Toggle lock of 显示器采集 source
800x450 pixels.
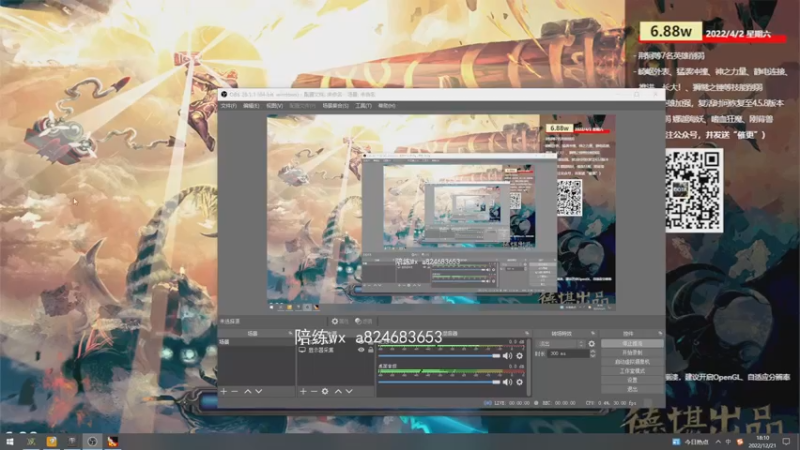pyautogui.click(x=371, y=350)
